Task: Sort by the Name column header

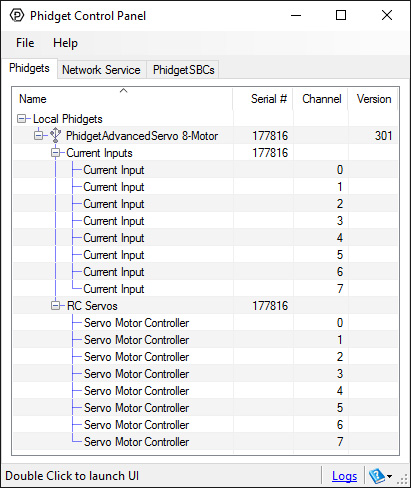Action: click(123, 99)
